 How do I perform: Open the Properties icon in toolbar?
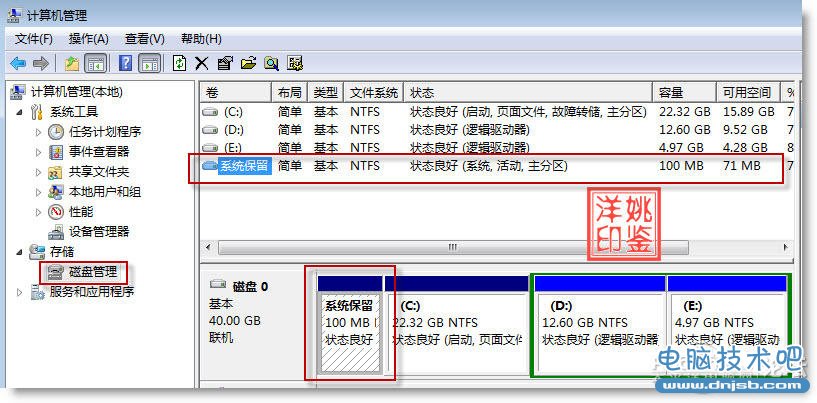tap(225, 64)
